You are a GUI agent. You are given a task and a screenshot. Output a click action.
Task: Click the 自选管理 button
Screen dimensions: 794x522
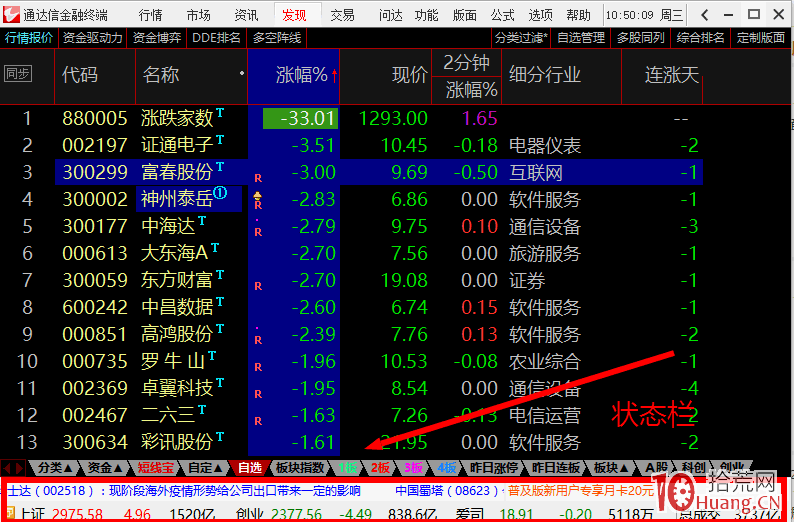(581, 38)
